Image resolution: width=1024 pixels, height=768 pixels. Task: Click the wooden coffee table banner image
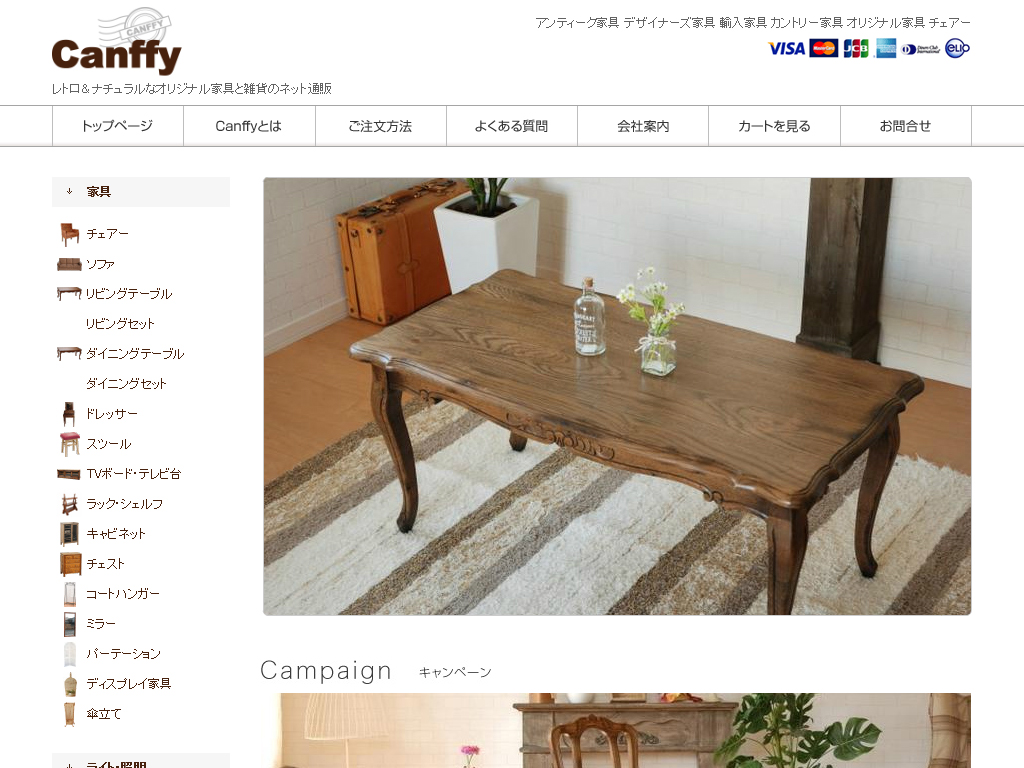pos(617,396)
